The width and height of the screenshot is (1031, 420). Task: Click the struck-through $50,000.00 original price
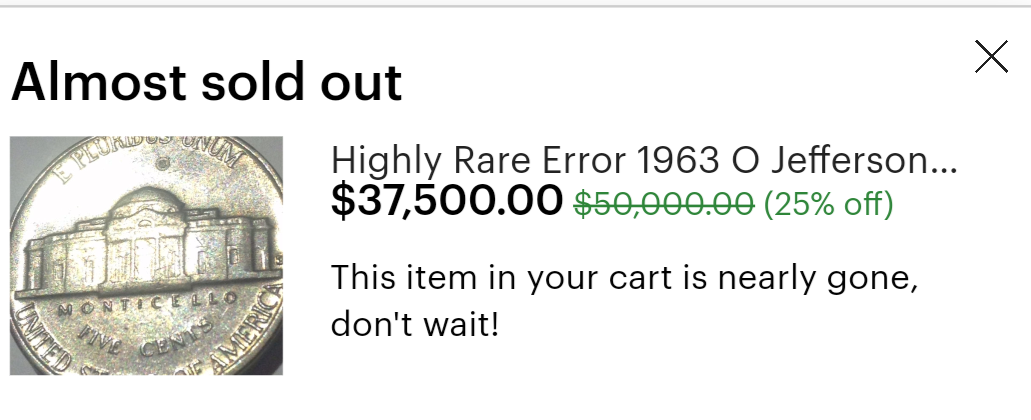(664, 204)
